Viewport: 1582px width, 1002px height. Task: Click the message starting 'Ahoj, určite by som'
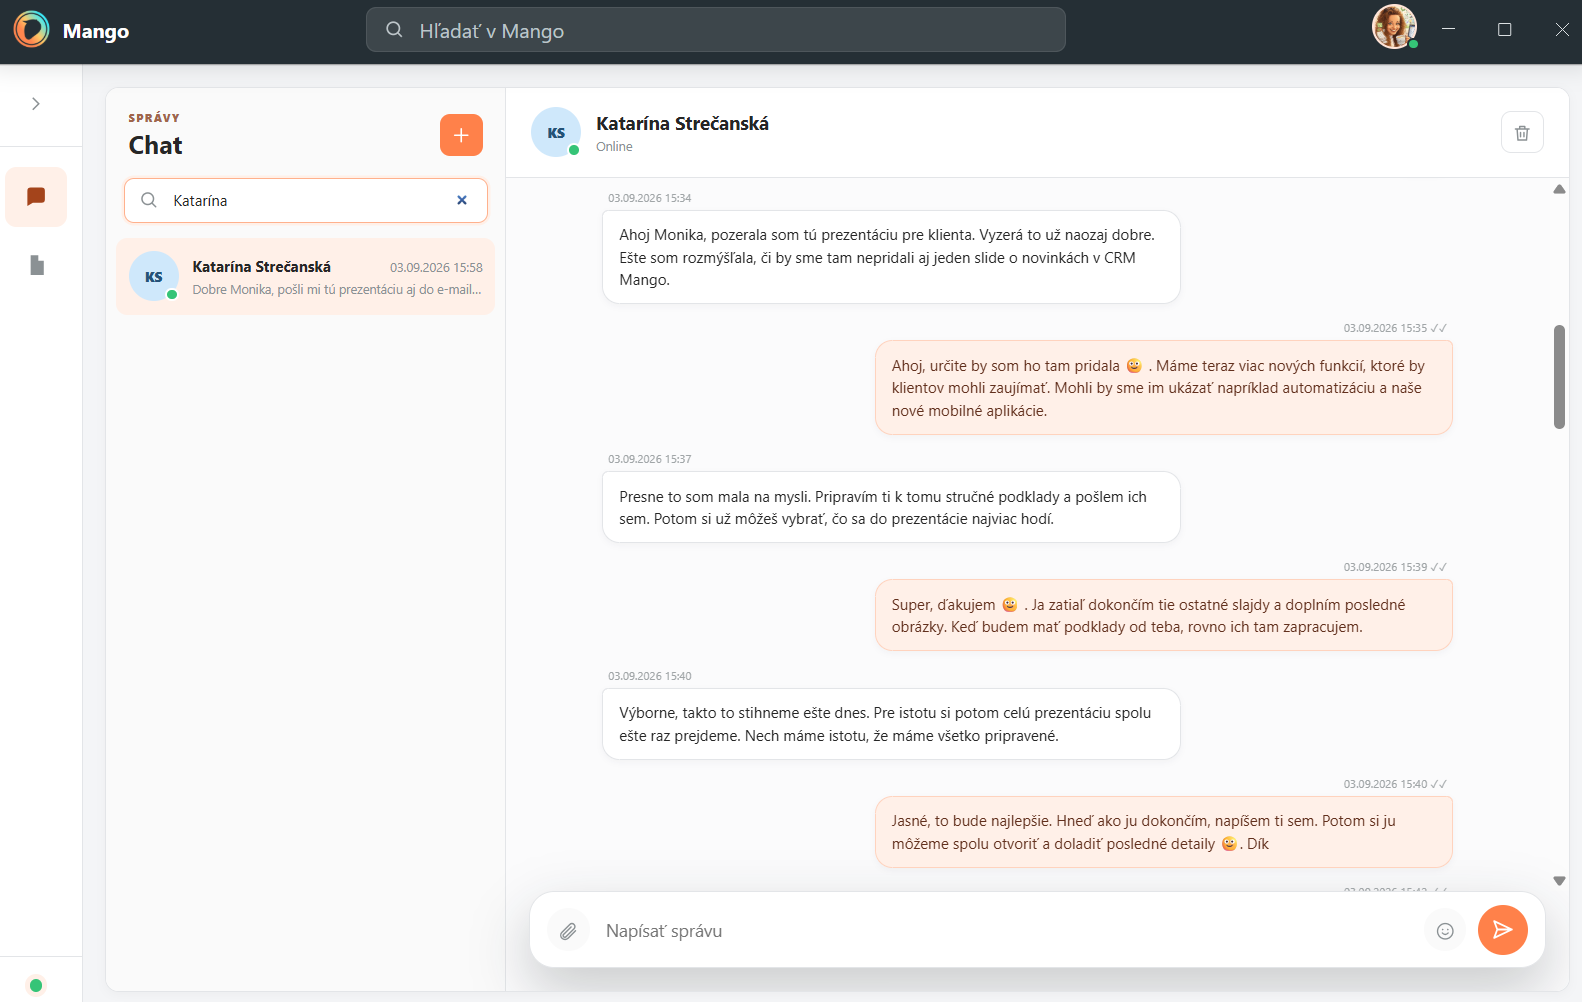click(1164, 388)
